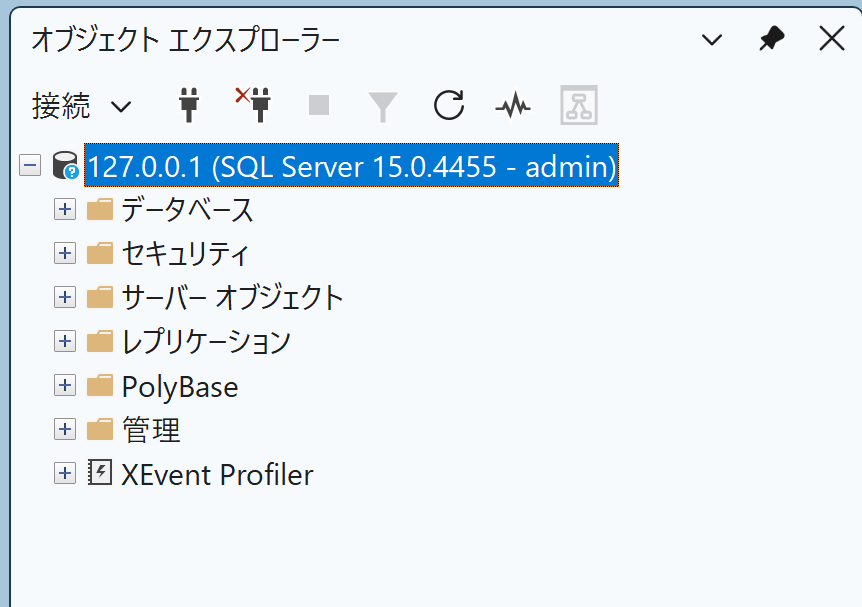Click the disconnect plug icon with red X
This screenshot has height=607, width=862.
pyautogui.click(x=253, y=104)
